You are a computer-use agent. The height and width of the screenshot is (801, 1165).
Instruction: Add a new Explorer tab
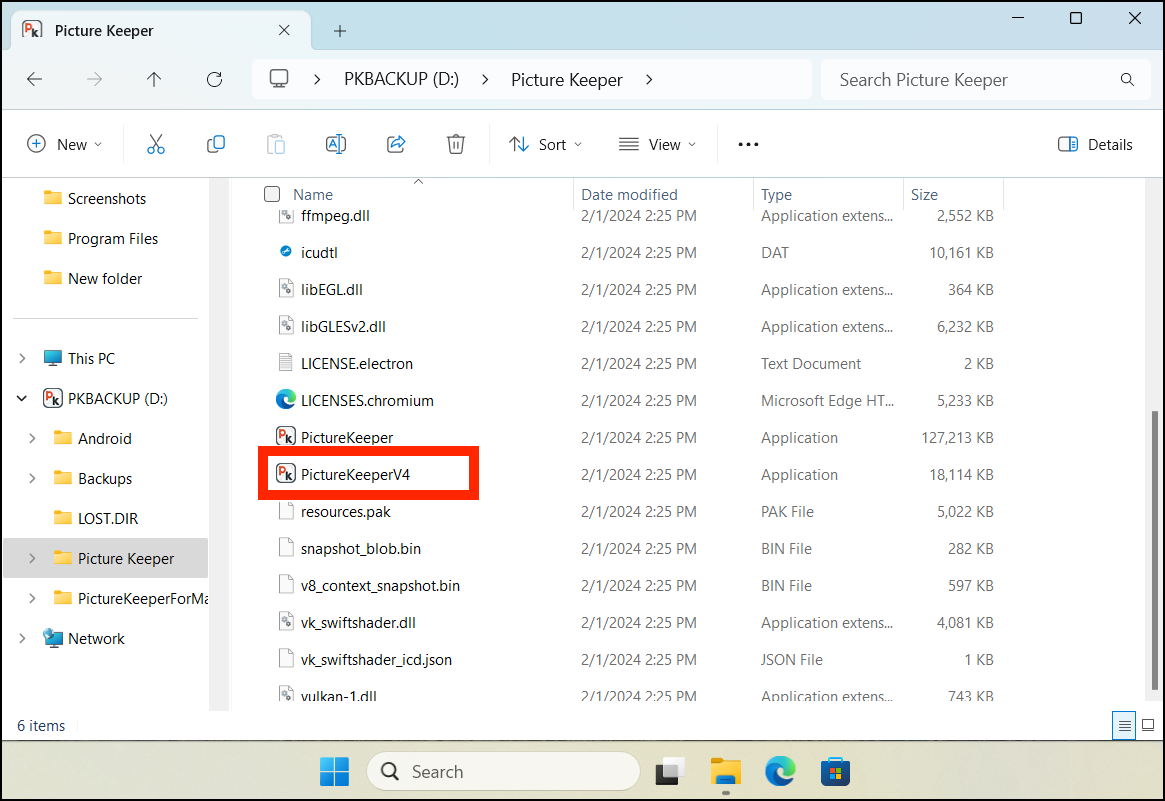[340, 31]
